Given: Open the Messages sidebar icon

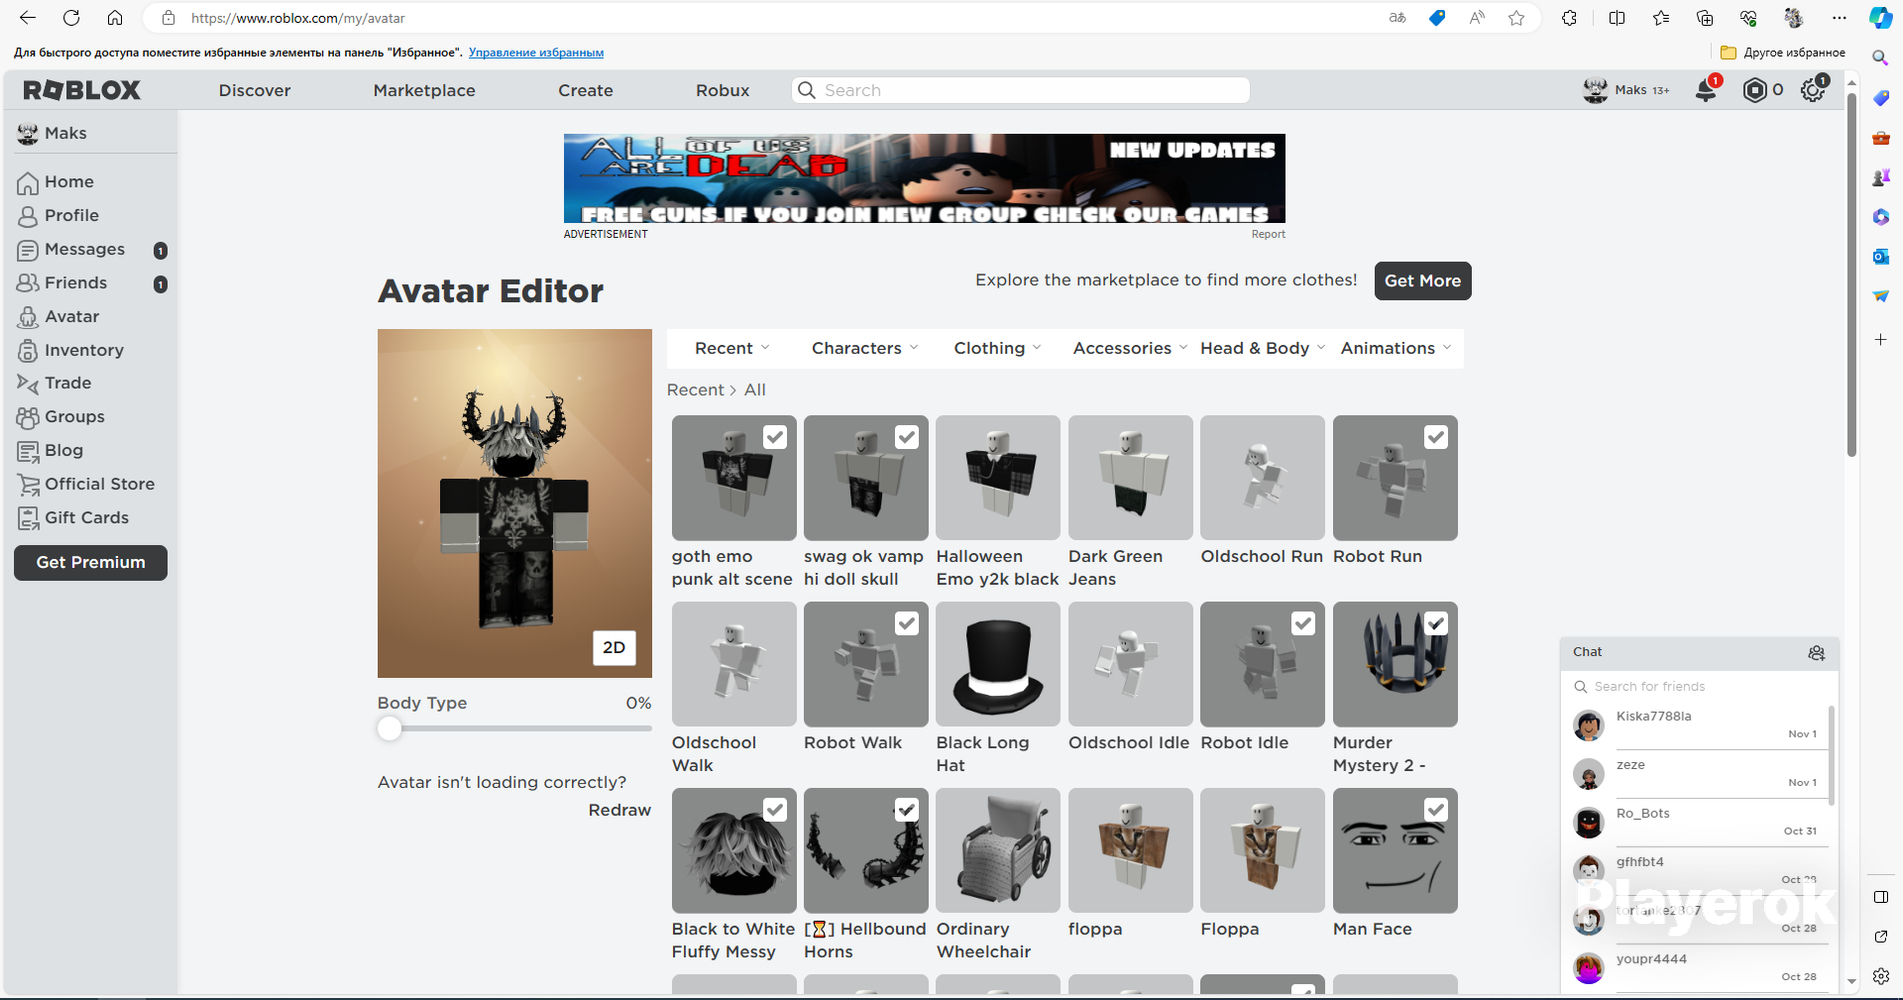Looking at the screenshot, I should pyautogui.click(x=28, y=250).
